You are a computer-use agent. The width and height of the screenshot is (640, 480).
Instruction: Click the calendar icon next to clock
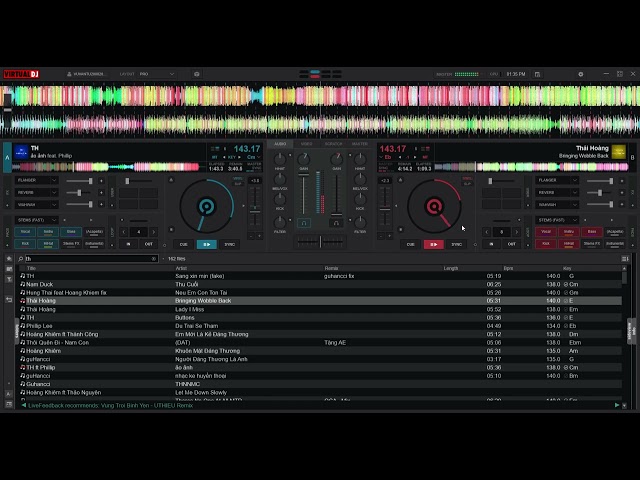point(538,74)
